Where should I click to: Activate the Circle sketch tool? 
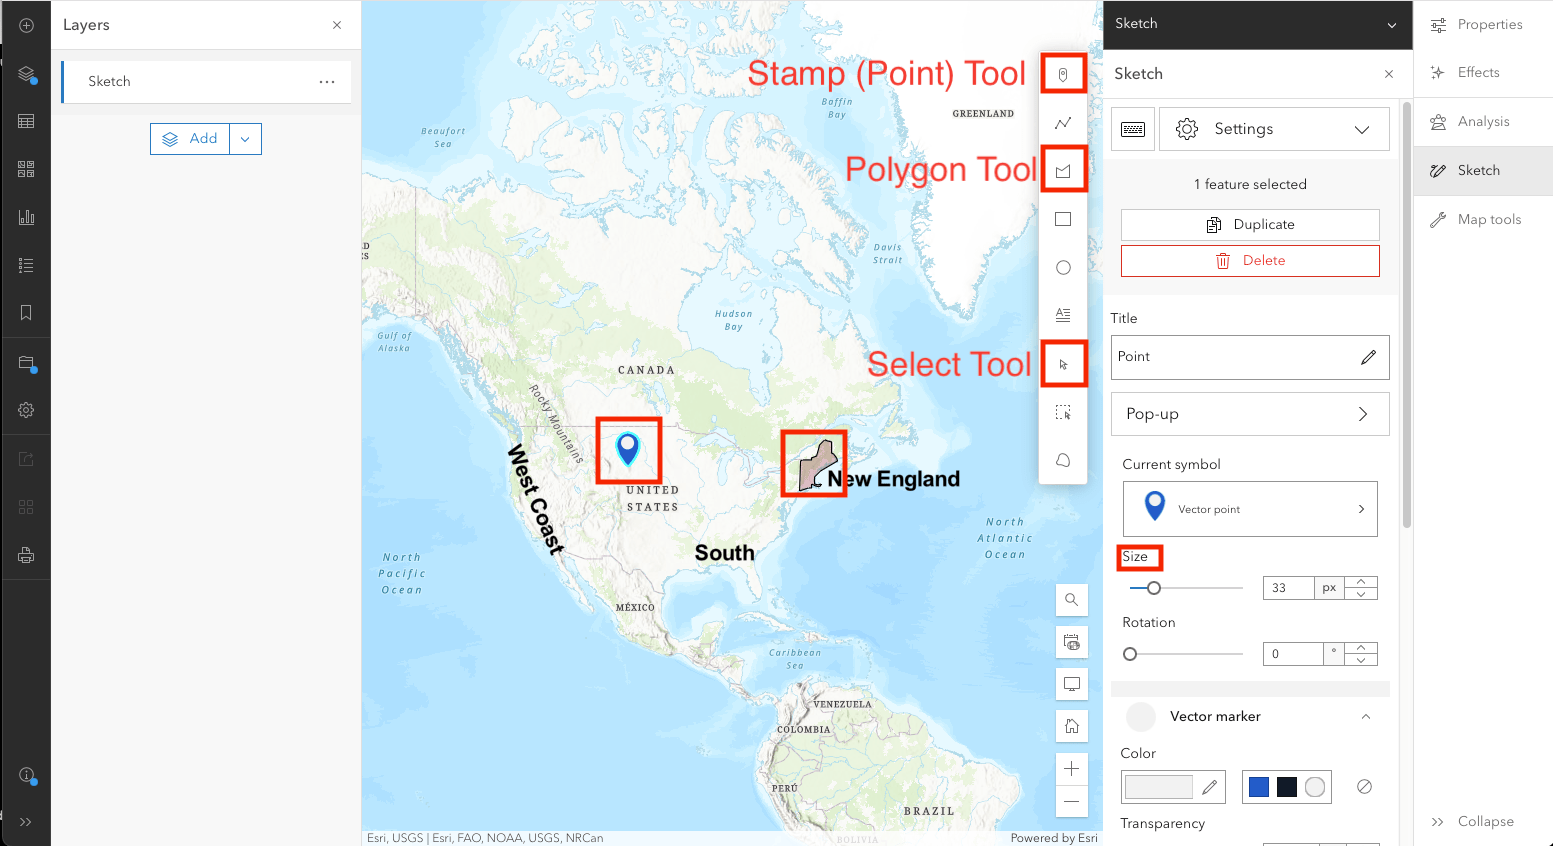click(1063, 267)
